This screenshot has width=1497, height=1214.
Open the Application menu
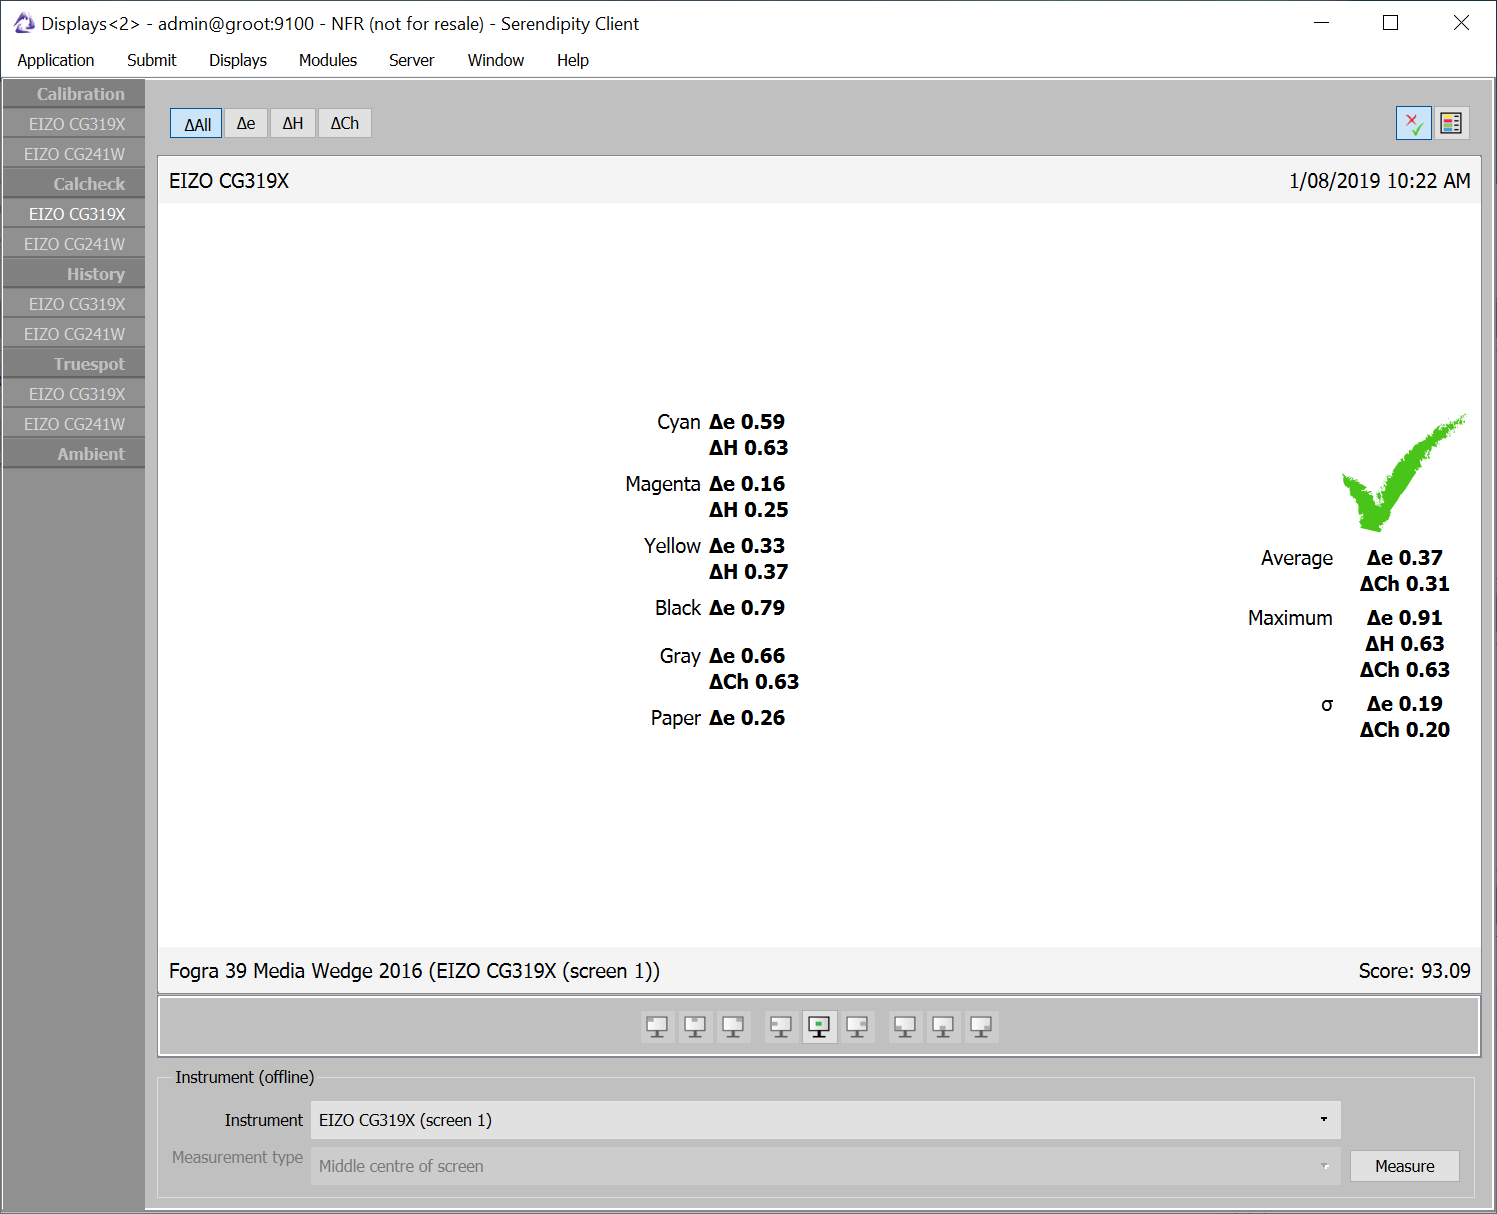(x=56, y=60)
